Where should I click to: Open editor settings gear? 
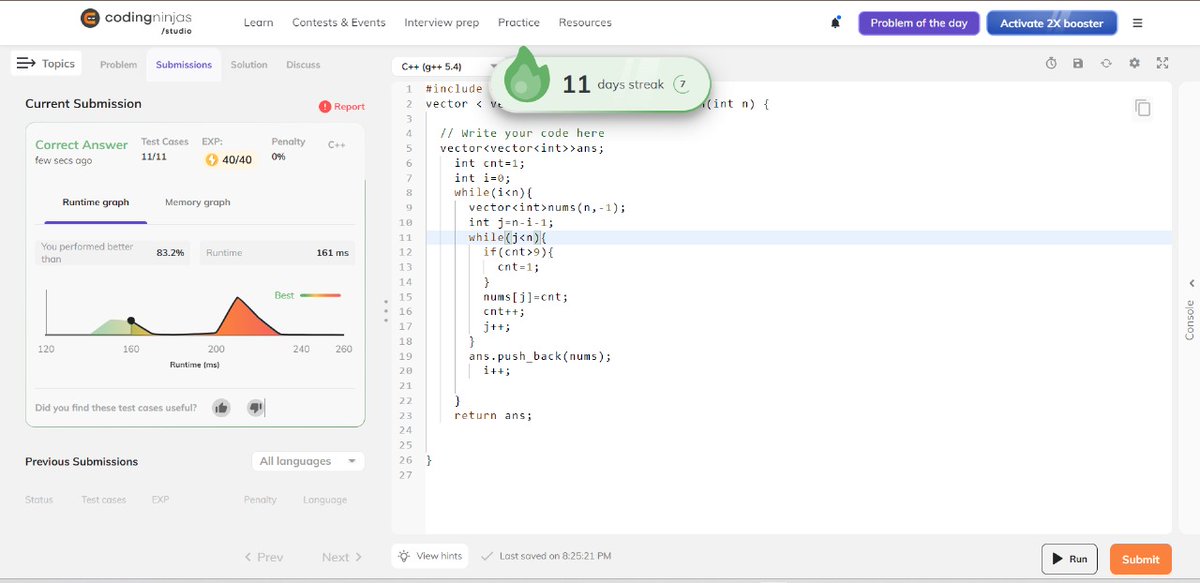(x=1134, y=63)
